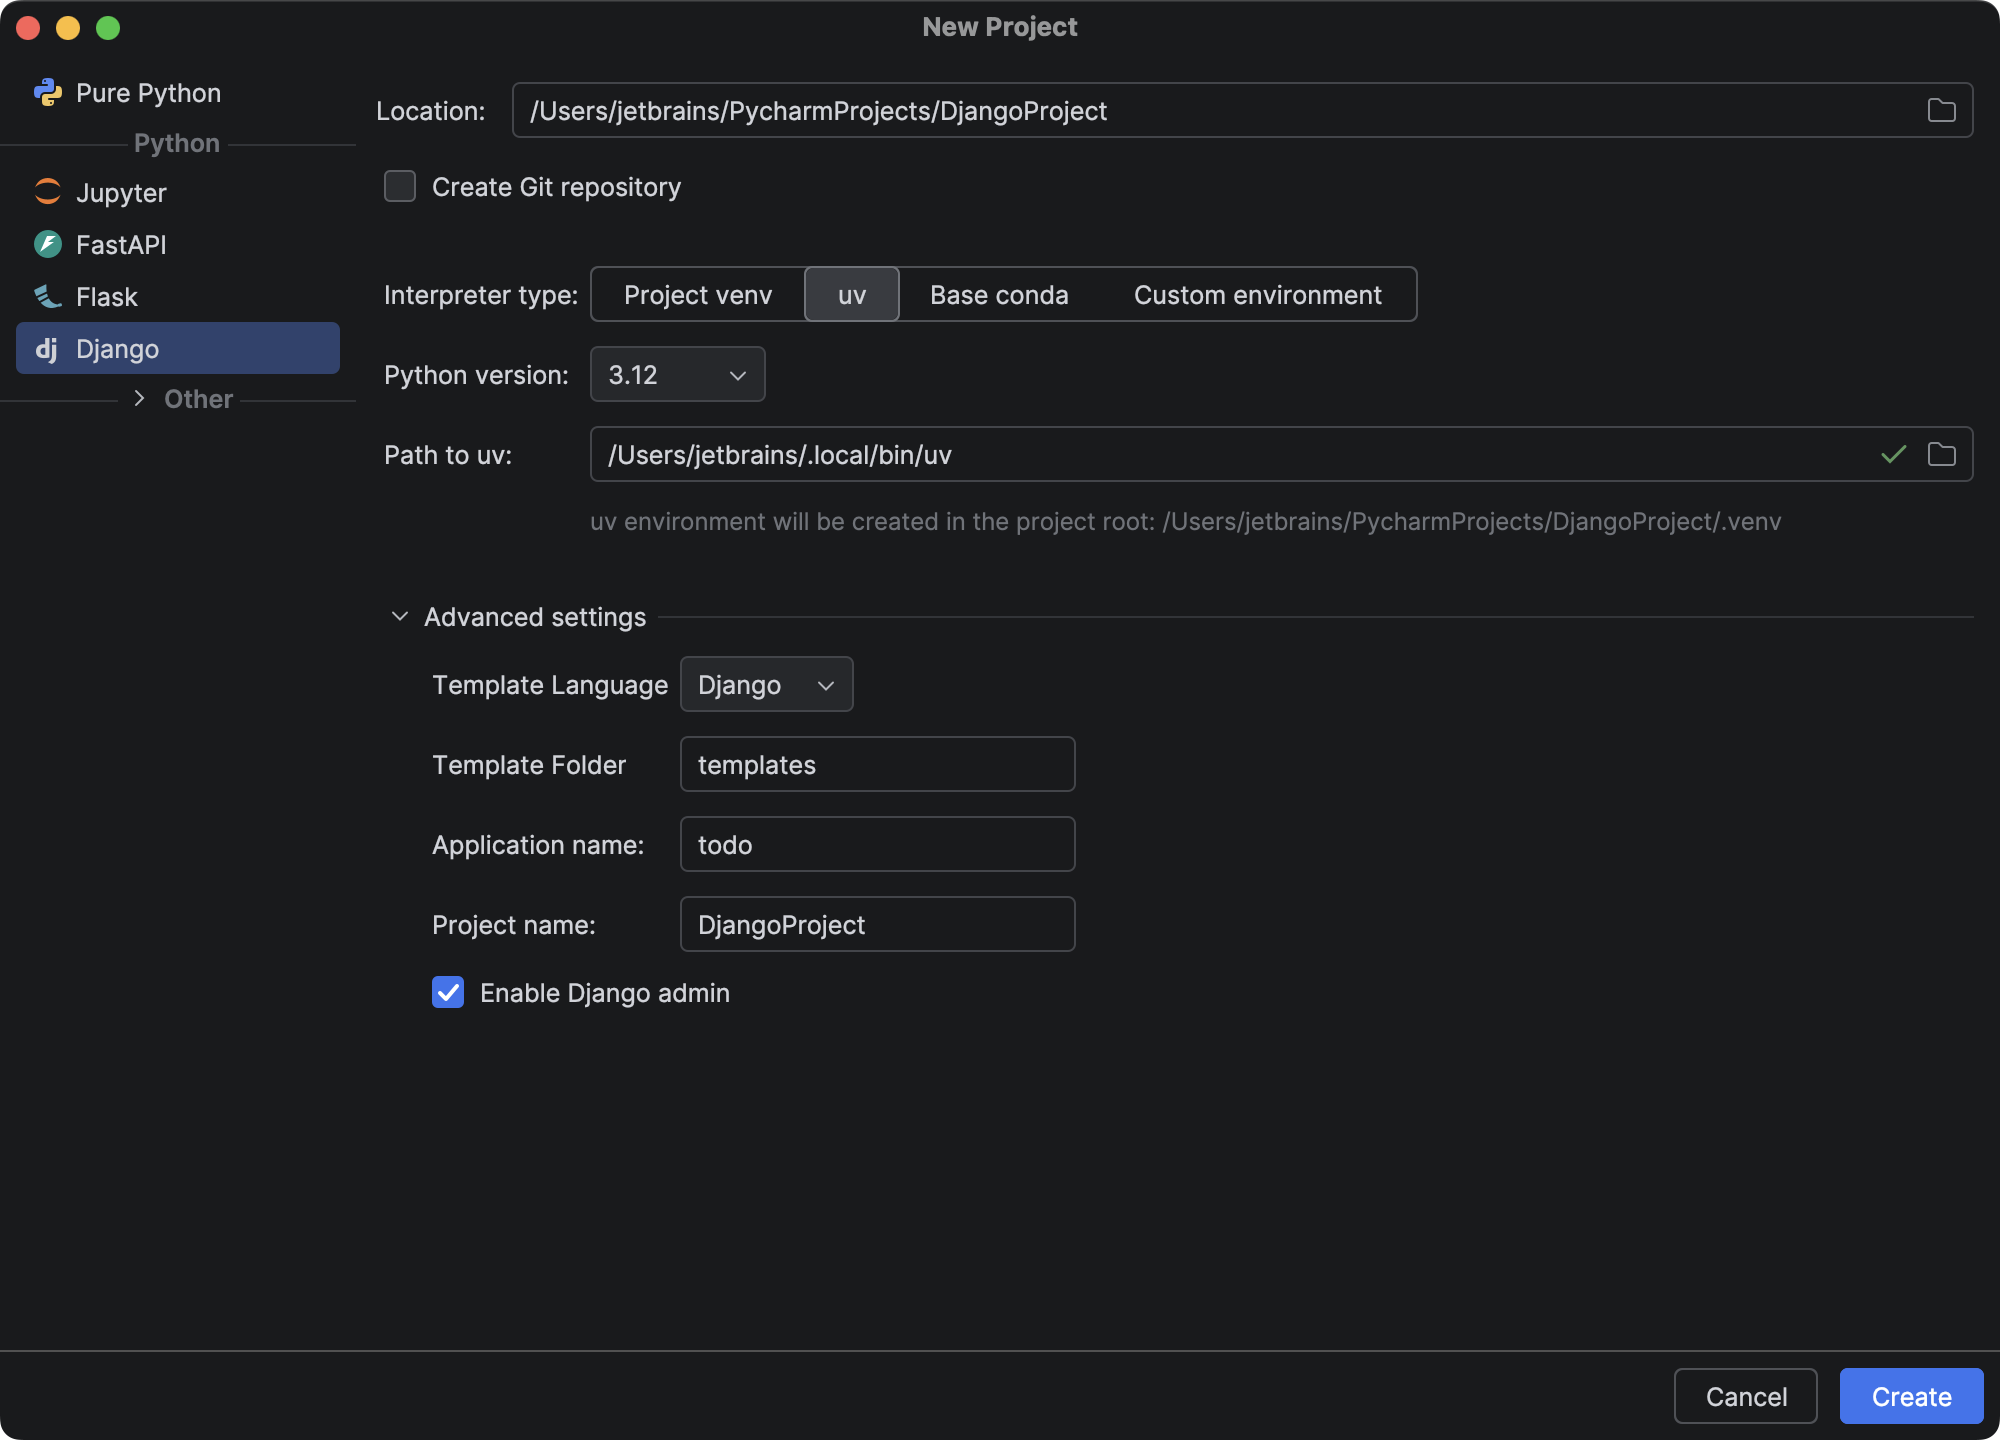
Task: Uncheck Enable Django admin
Action: 448,992
